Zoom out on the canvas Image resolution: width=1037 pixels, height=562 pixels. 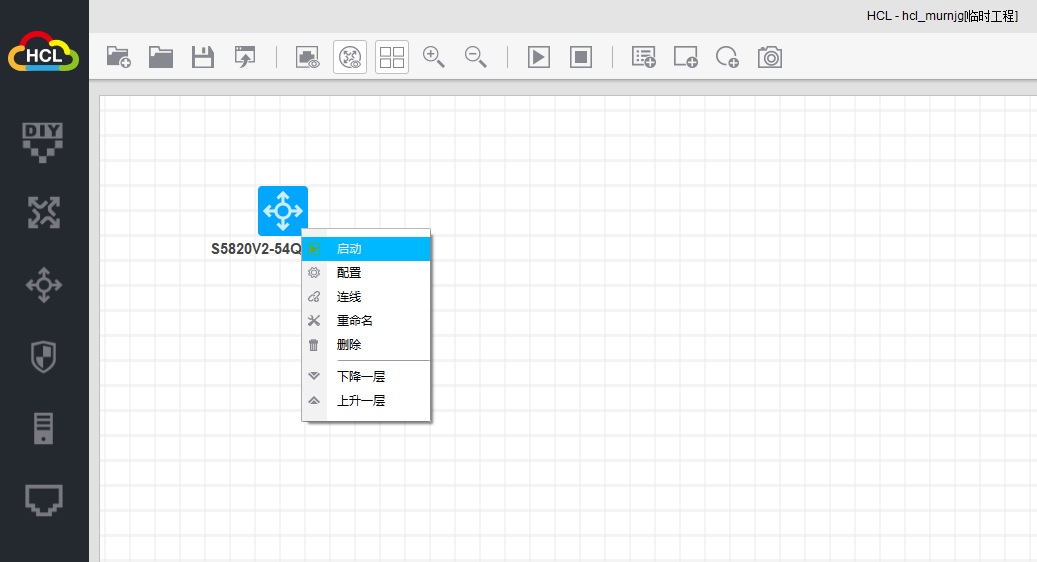476,57
